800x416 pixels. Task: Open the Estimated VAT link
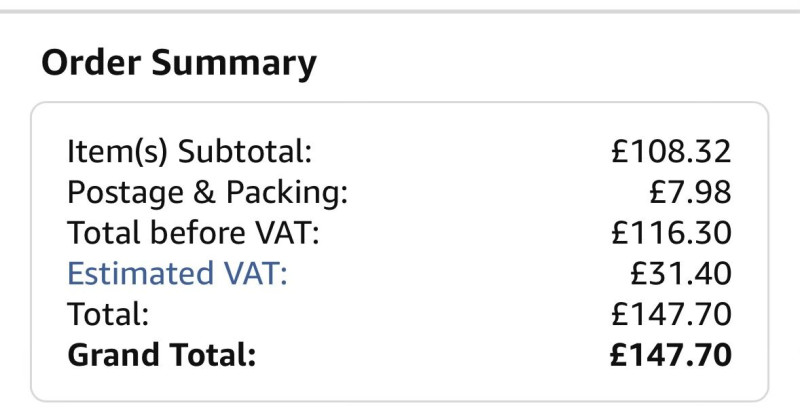(x=177, y=273)
